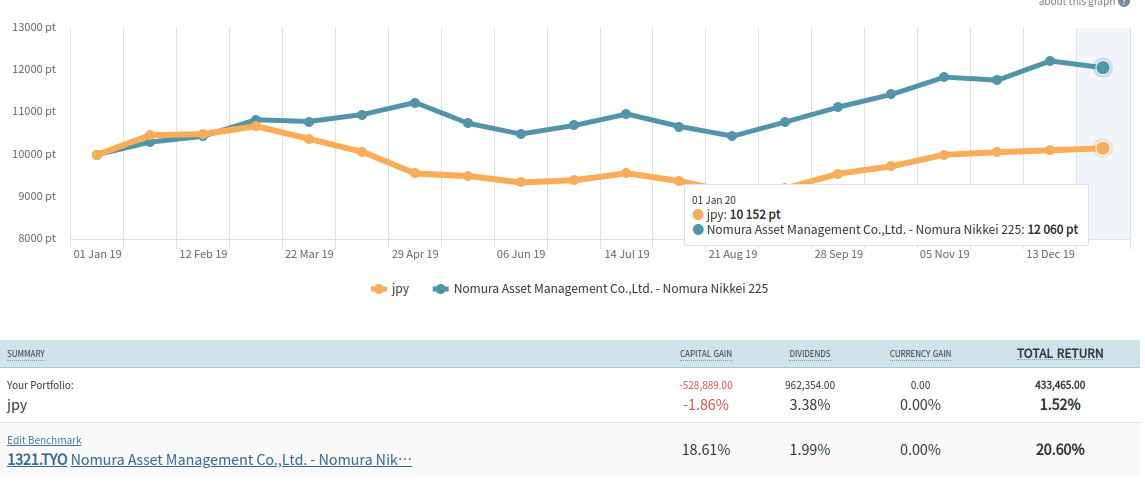This screenshot has height=483, width=1145.
Task: Click the highlighted teal point at 01 Jan 20
Action: click(x=1102, y=68)
